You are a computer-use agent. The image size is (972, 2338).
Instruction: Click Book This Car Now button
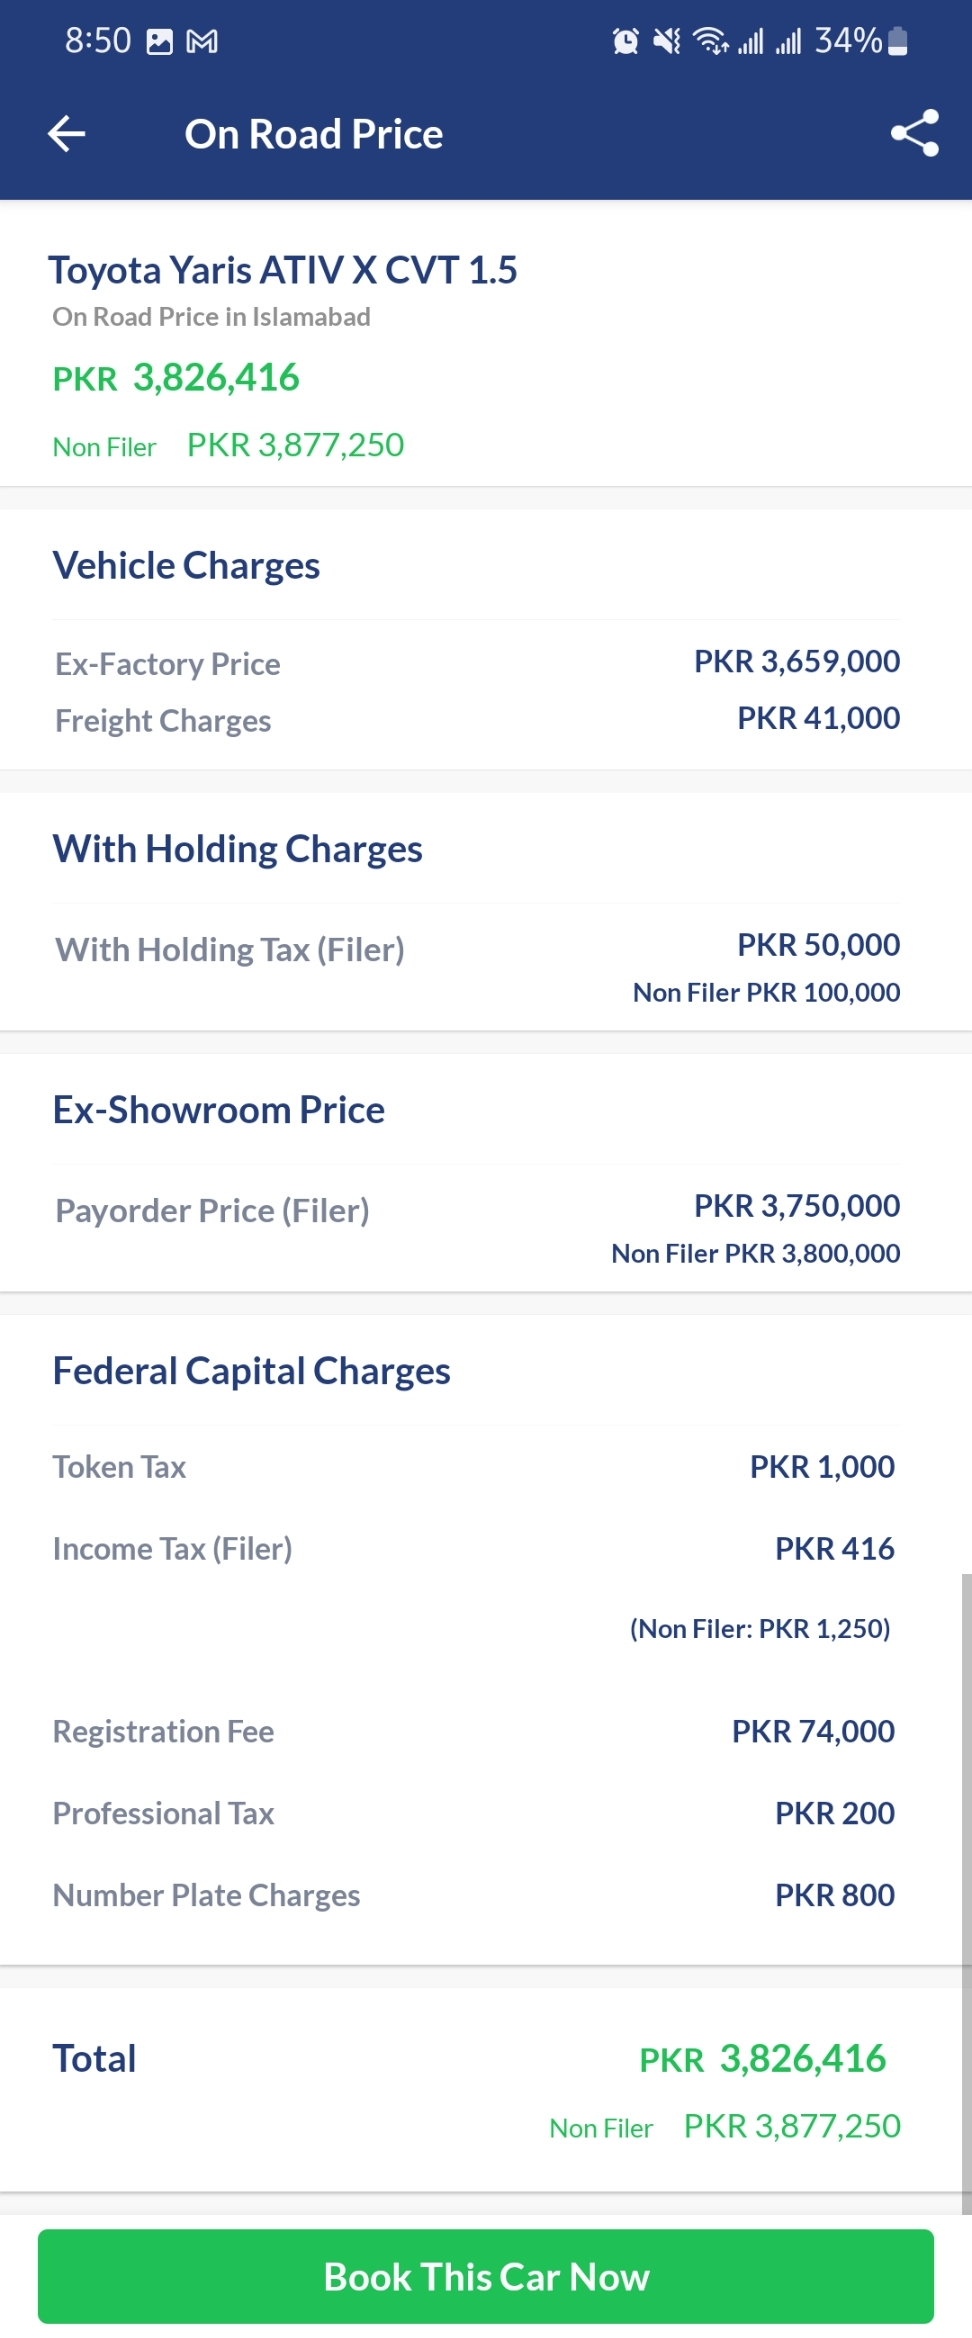click(x=486, y=2276)
